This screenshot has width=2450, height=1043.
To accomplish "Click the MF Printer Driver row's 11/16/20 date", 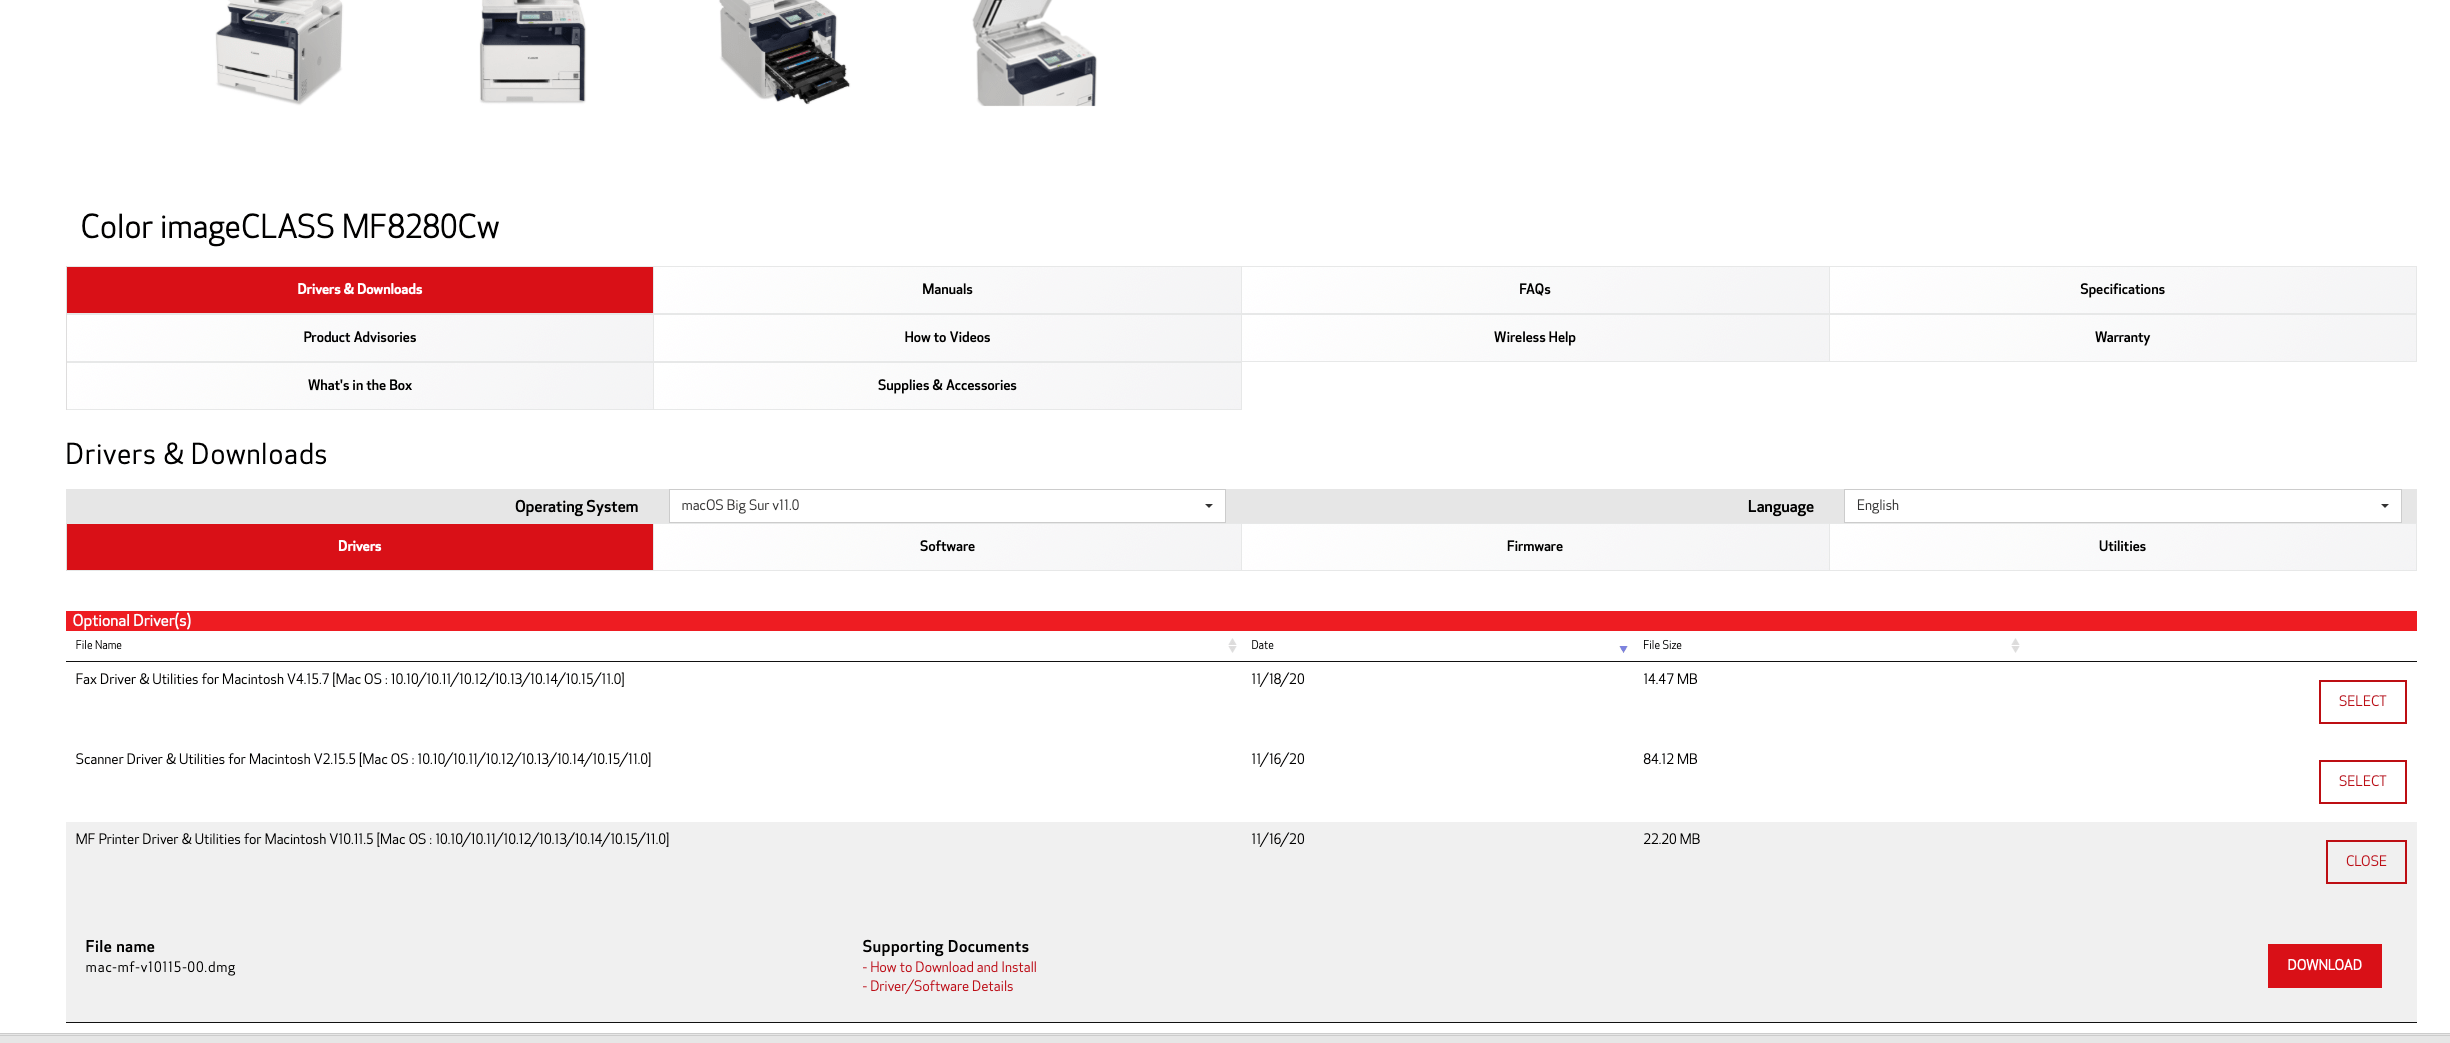I will click(x=1278, y=839).
